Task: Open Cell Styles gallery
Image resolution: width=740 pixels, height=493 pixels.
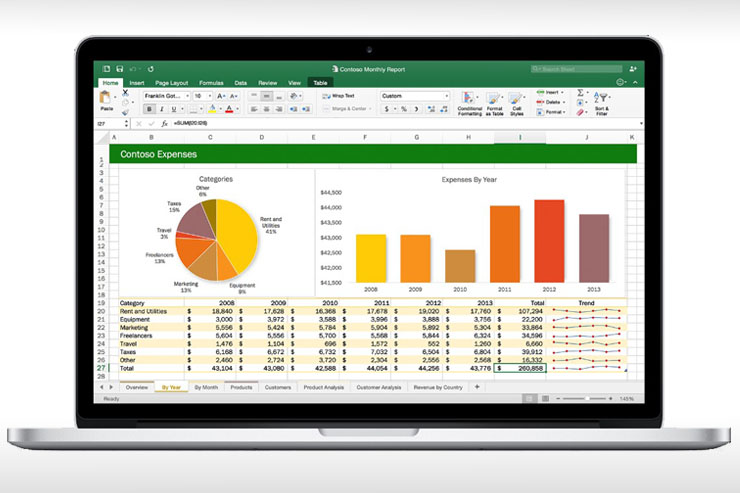Action: [516, 101]
